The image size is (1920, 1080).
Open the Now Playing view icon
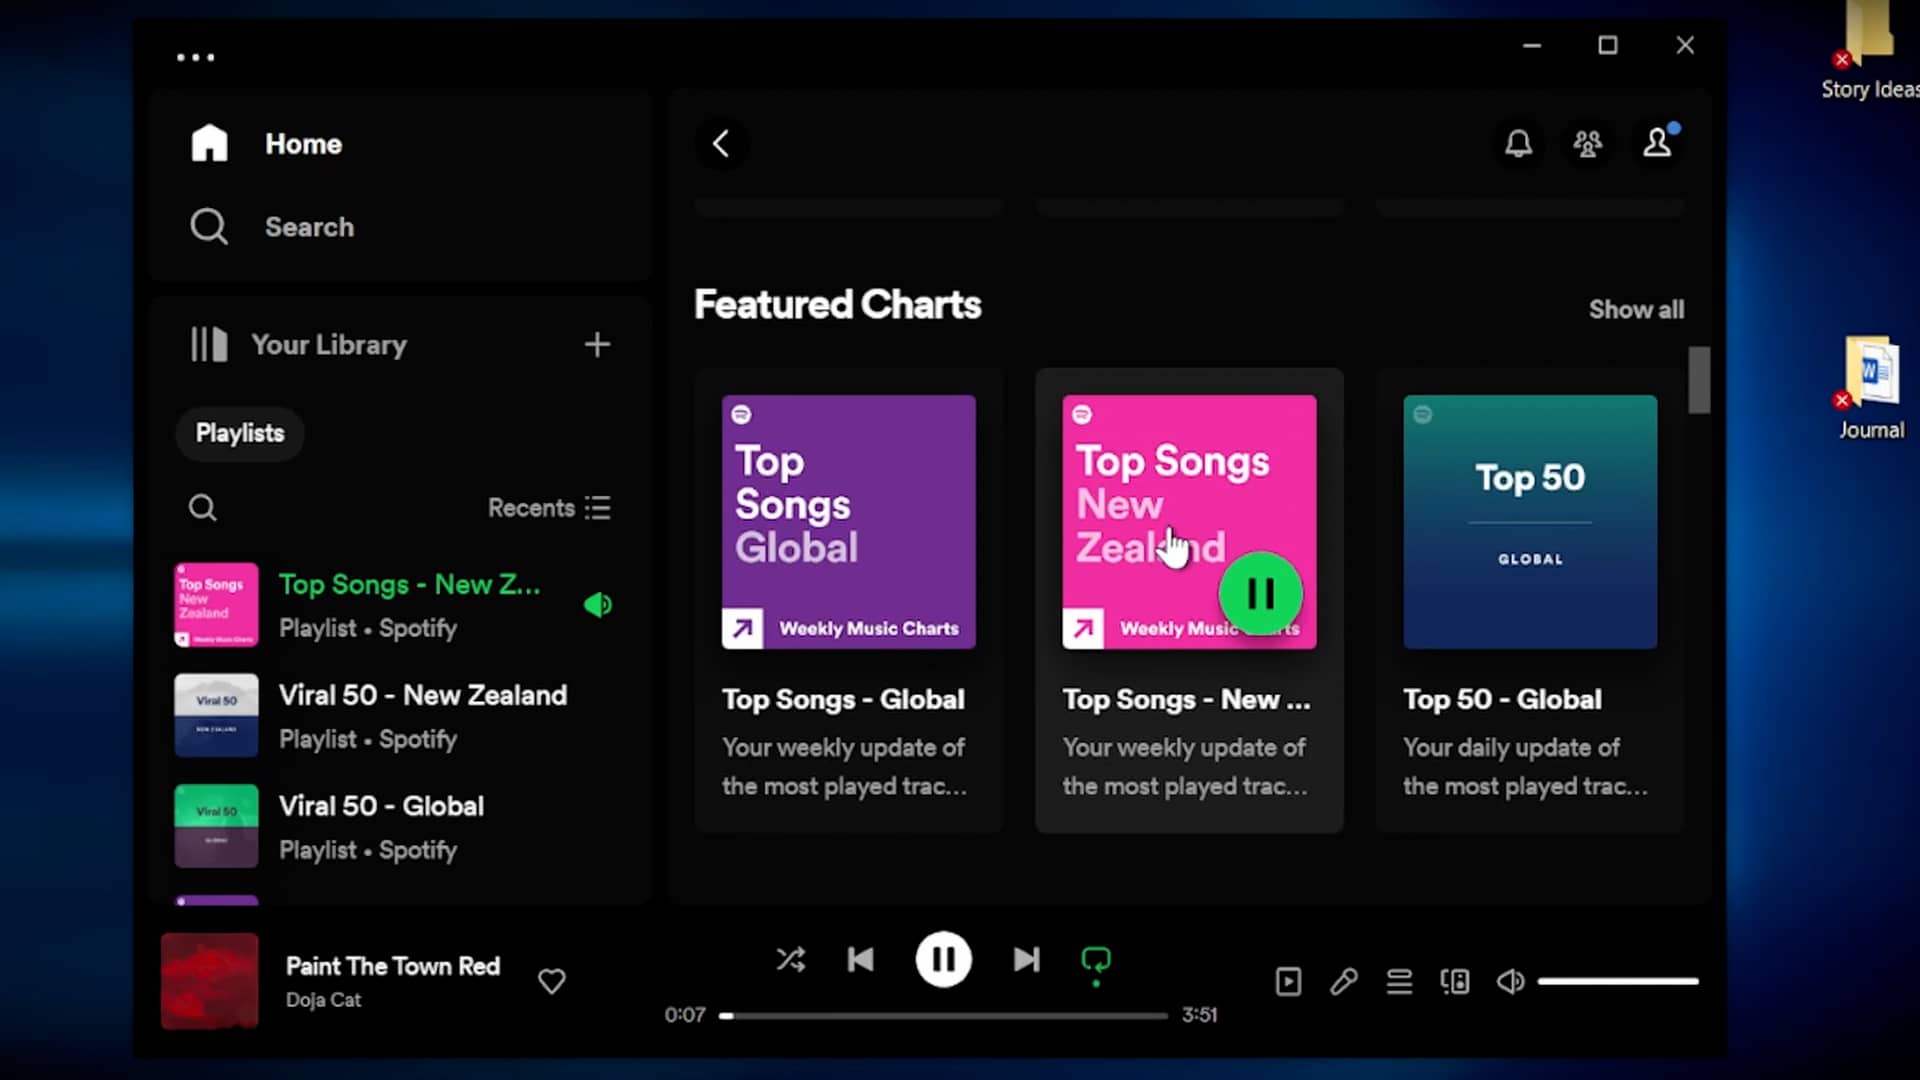(x=1288, y=982)
